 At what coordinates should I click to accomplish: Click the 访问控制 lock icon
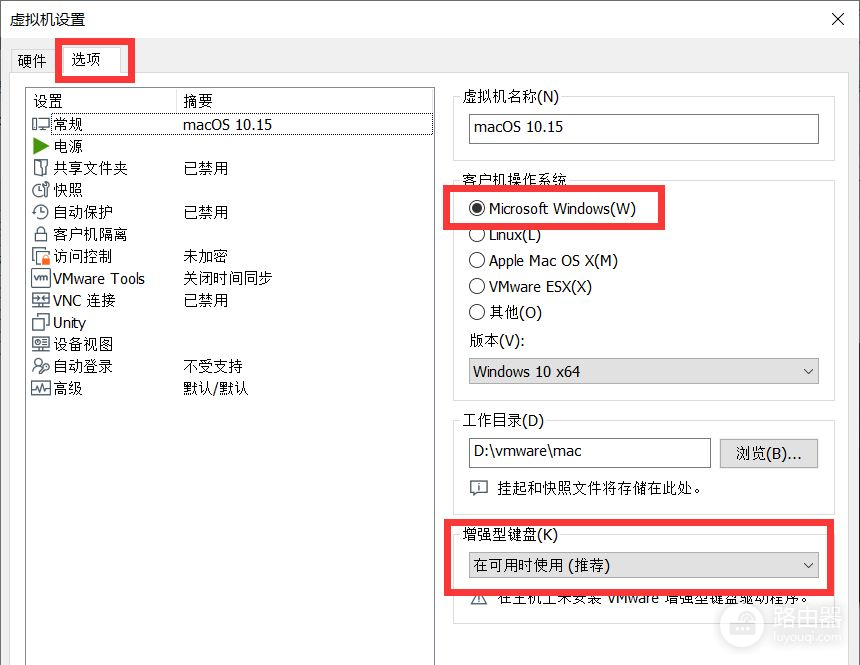41,256
